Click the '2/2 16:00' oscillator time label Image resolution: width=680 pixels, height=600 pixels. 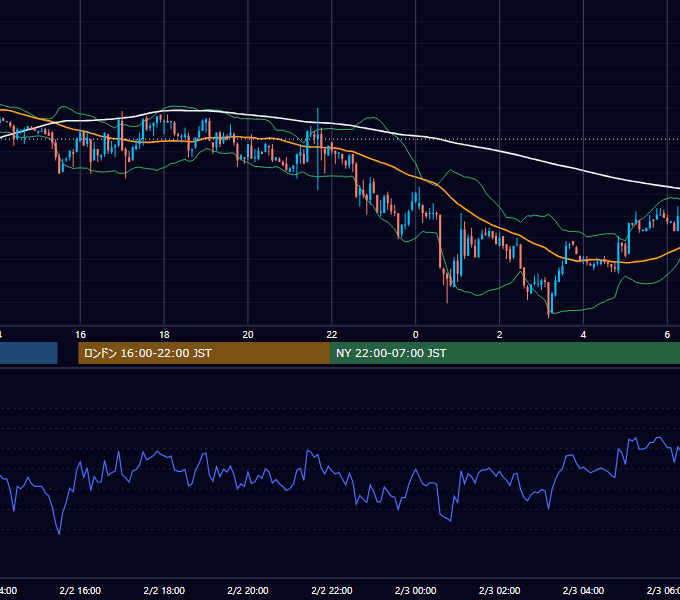[80, 590]
